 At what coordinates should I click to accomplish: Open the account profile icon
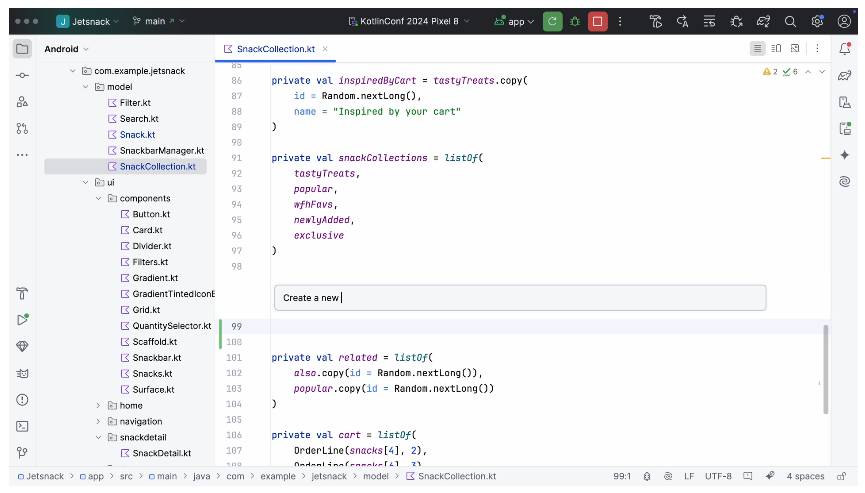coord(844,22)
